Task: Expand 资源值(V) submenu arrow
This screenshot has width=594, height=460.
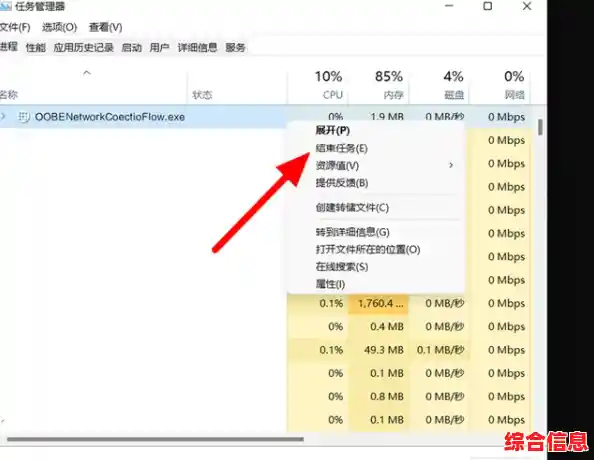Action: (x=451, y=165)
